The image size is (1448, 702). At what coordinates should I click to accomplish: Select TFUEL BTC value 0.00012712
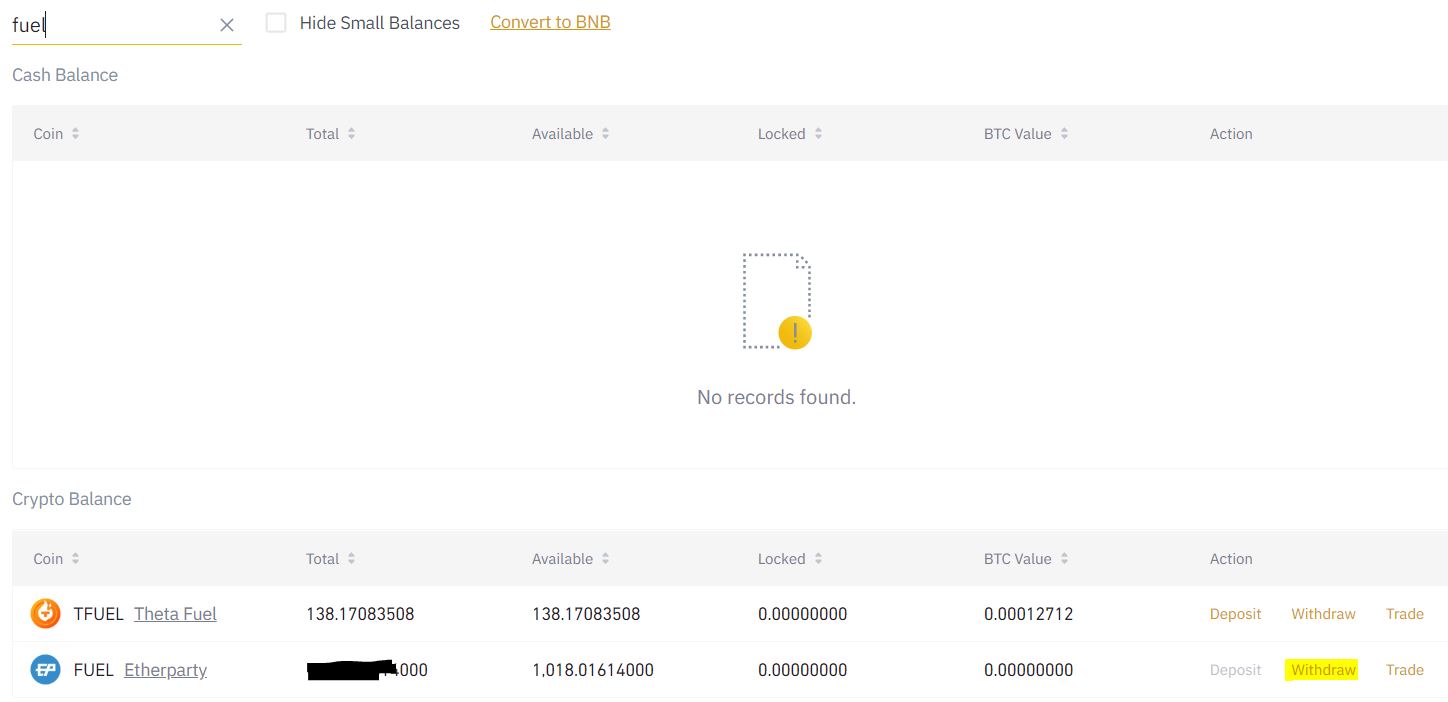1028,614
